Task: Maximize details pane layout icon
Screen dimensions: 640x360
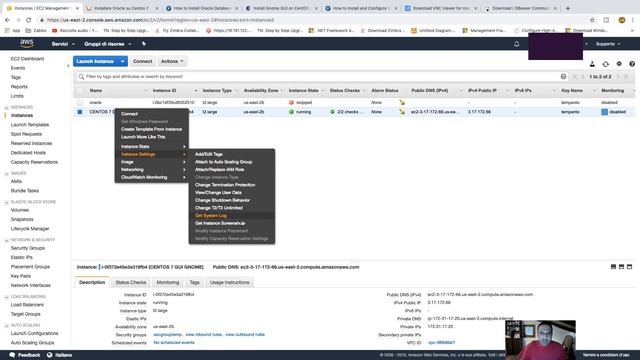Action: pos(629,267)
